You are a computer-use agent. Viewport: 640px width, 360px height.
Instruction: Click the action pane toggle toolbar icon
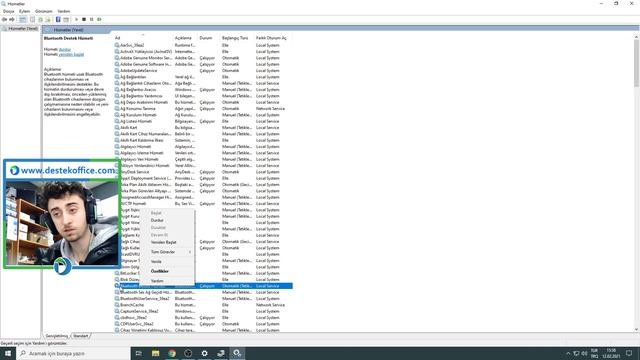(66, 19)
